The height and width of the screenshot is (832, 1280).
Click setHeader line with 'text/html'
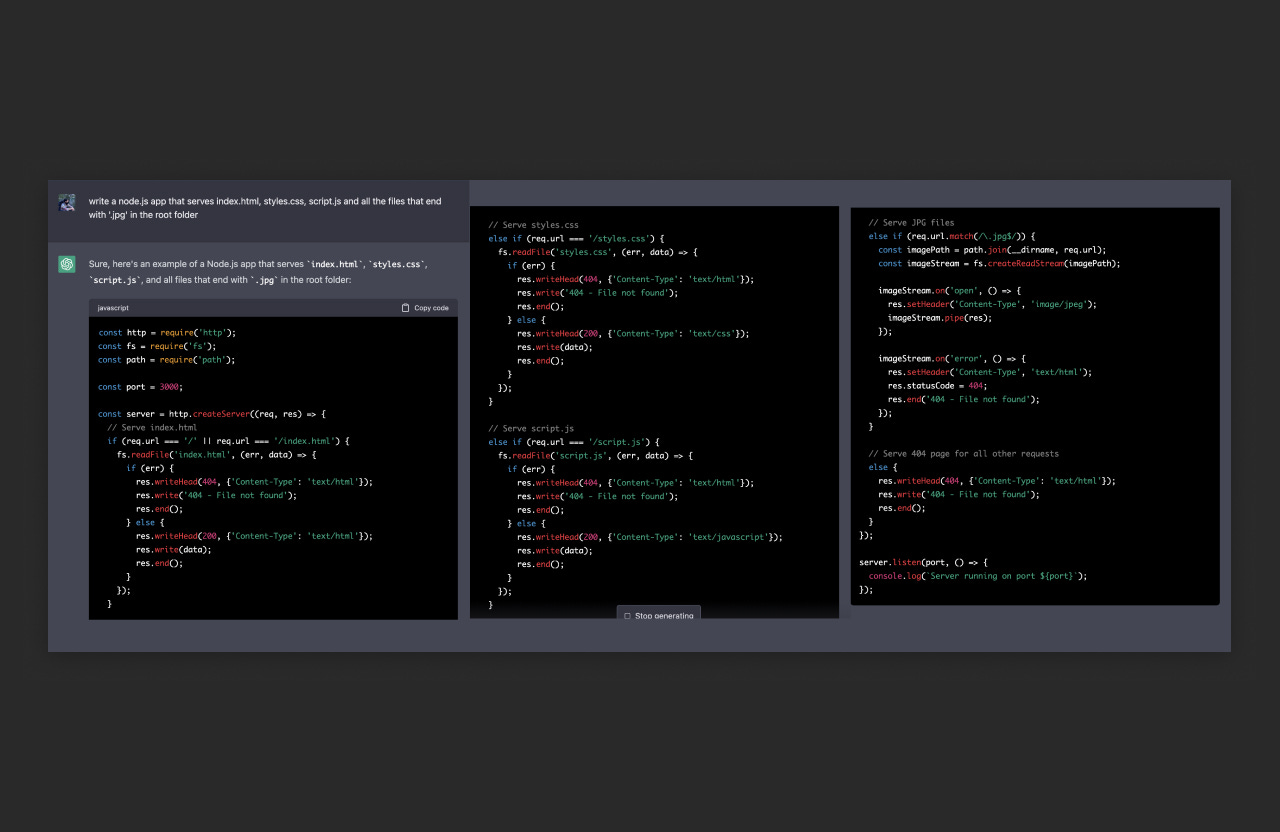click(990, 372)
